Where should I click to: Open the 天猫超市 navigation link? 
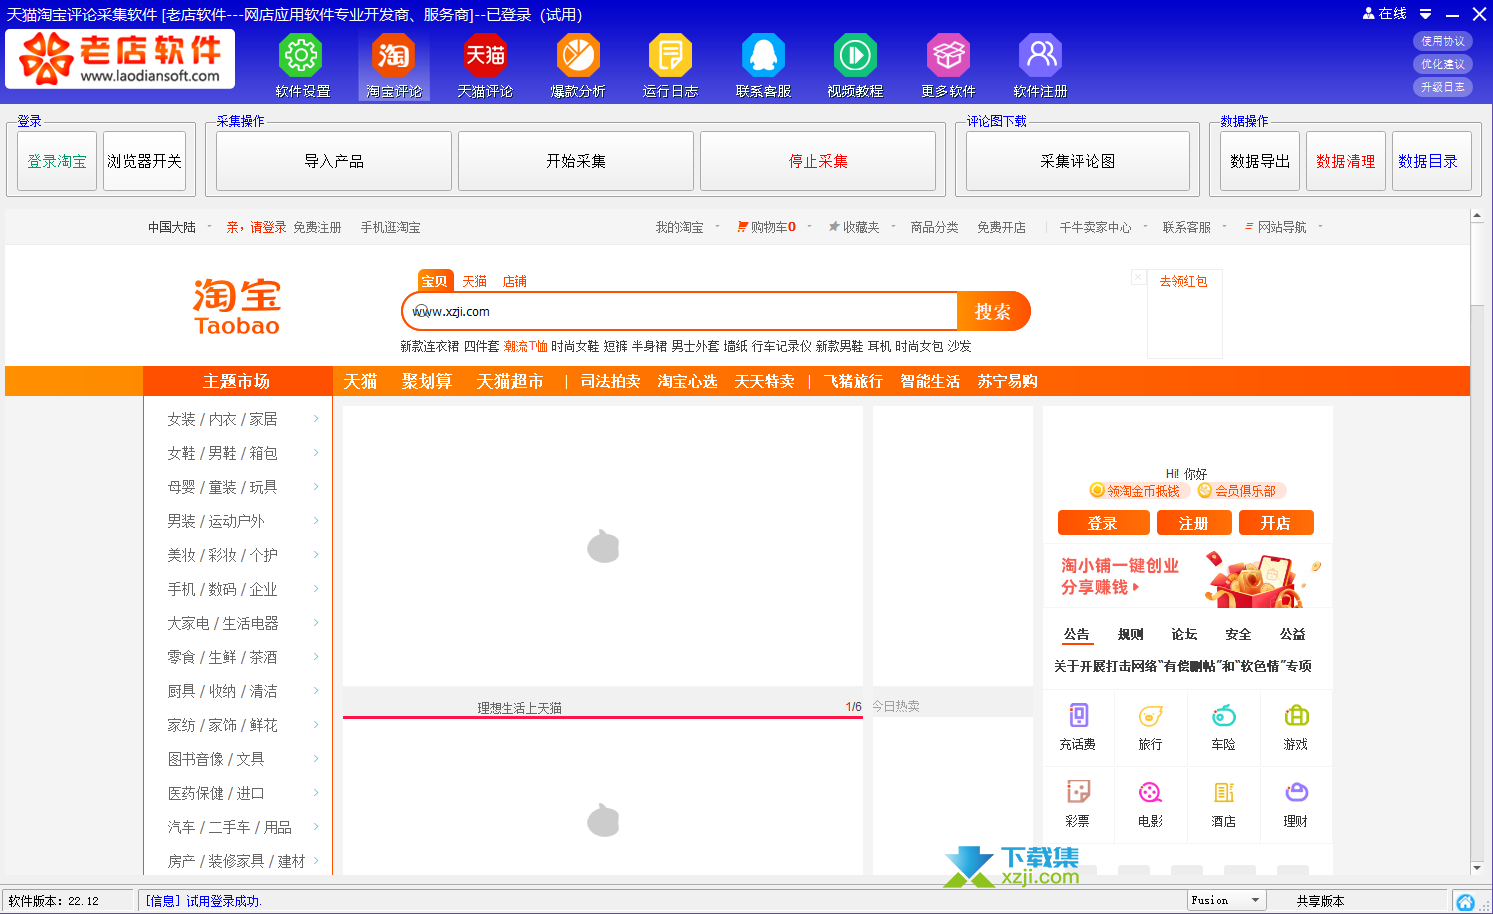tap(510, 381)
